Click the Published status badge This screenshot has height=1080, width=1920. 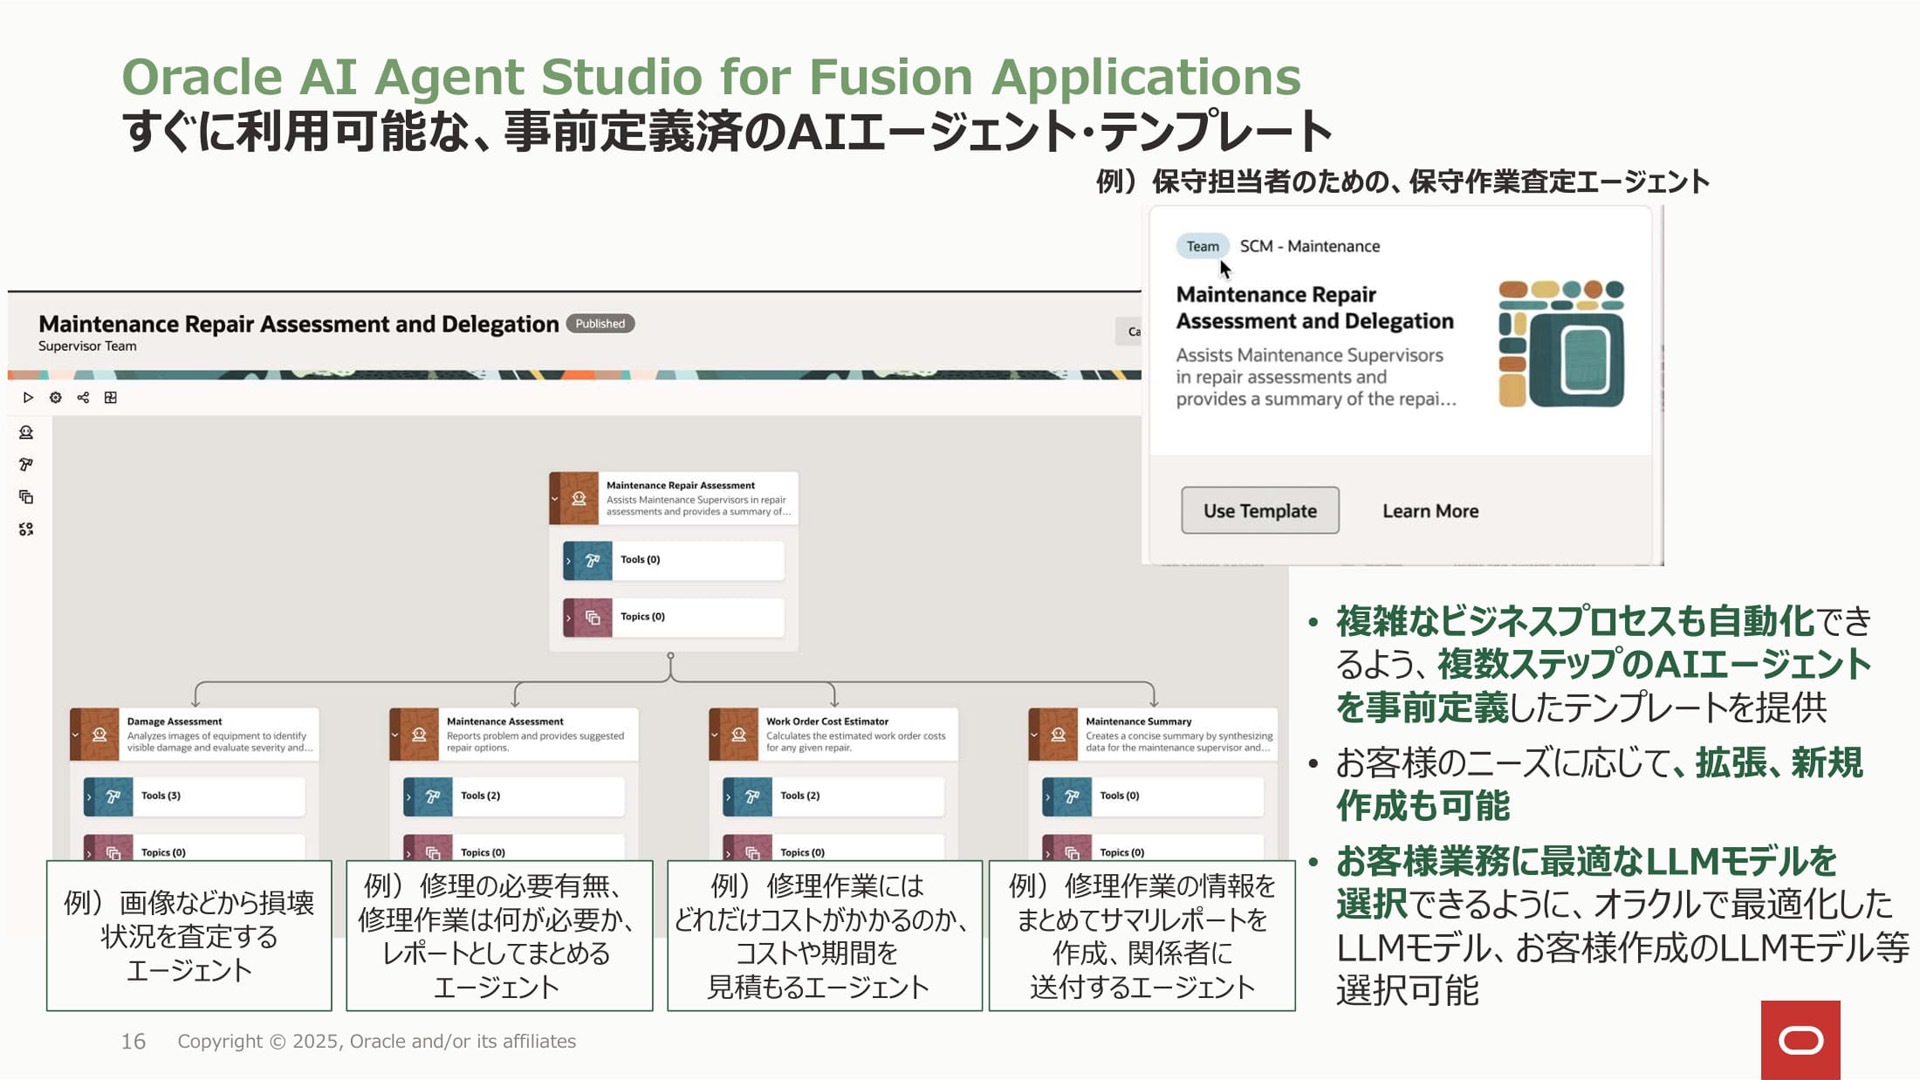pos(600,324)
